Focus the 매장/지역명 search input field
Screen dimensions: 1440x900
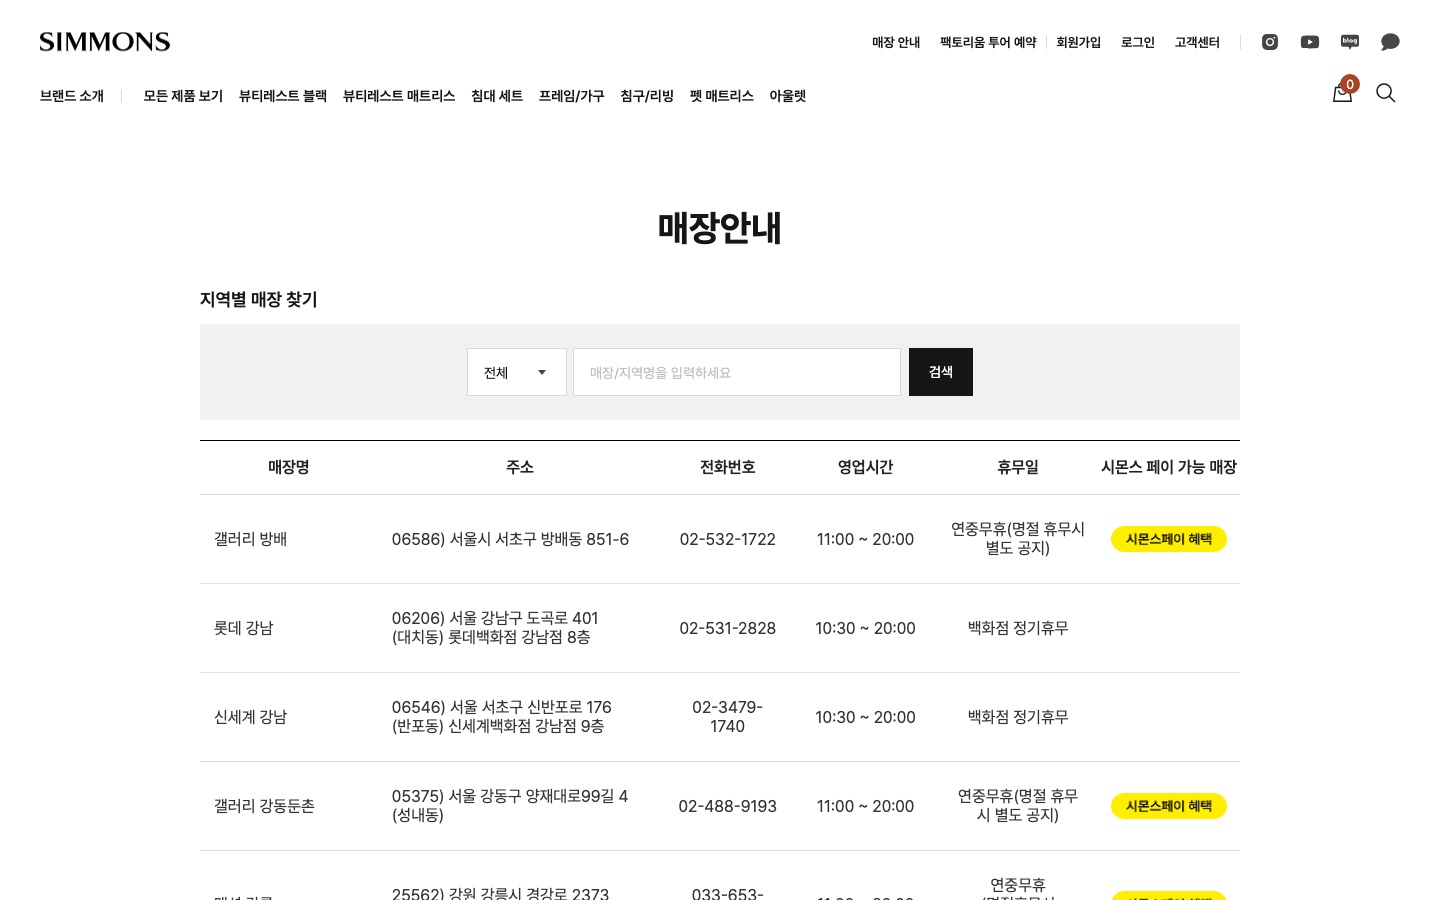[x=737, y=372]
